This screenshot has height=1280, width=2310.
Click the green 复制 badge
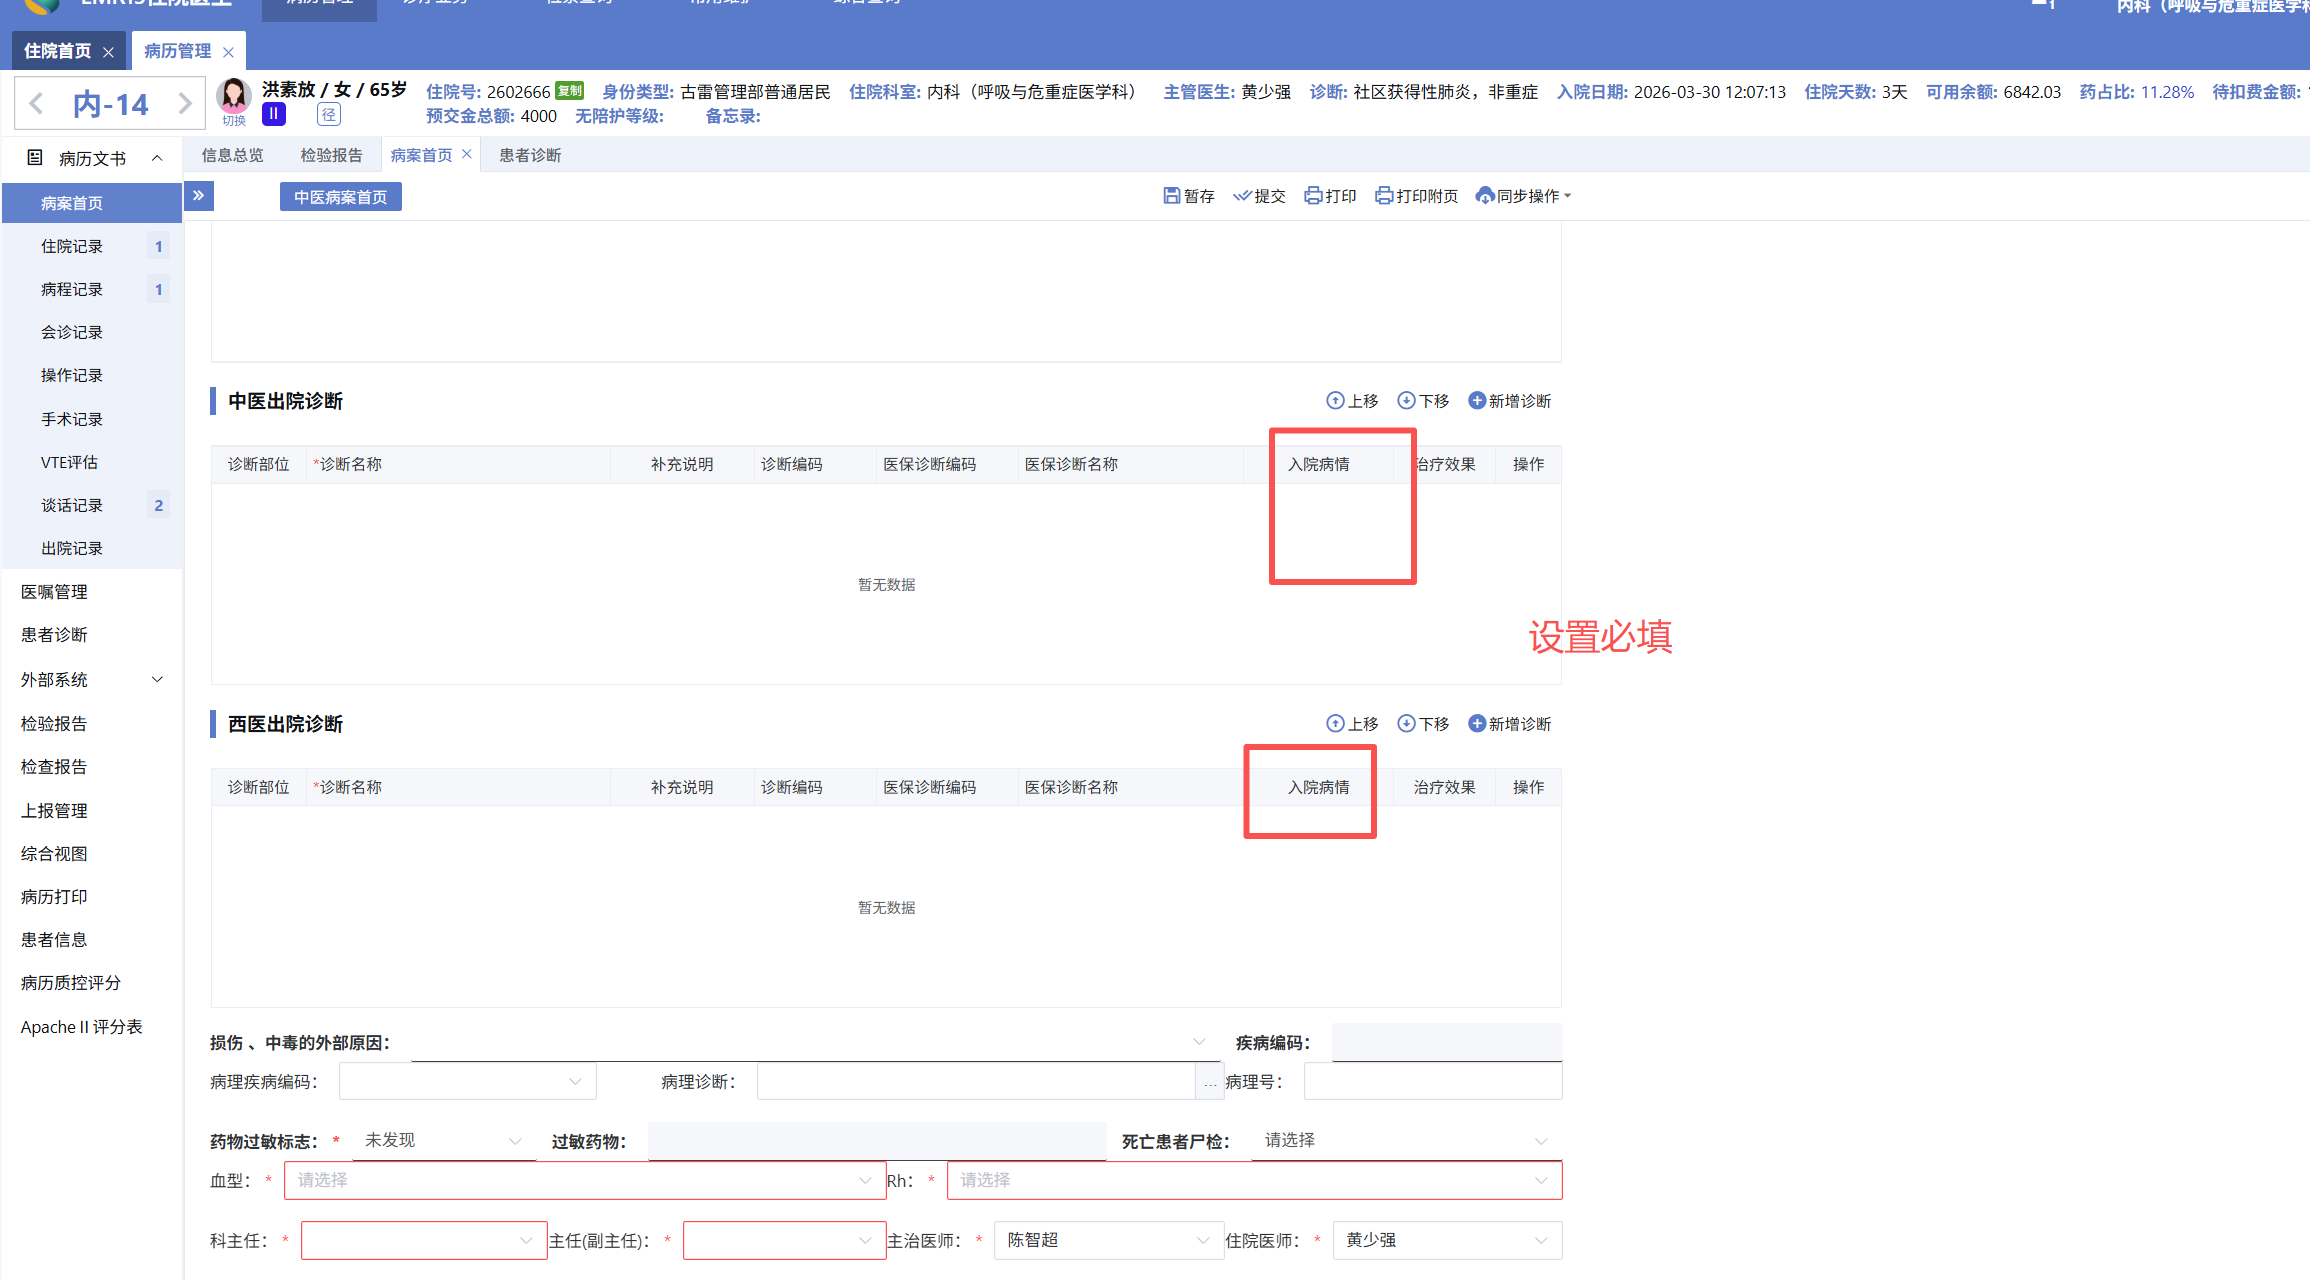569,91
